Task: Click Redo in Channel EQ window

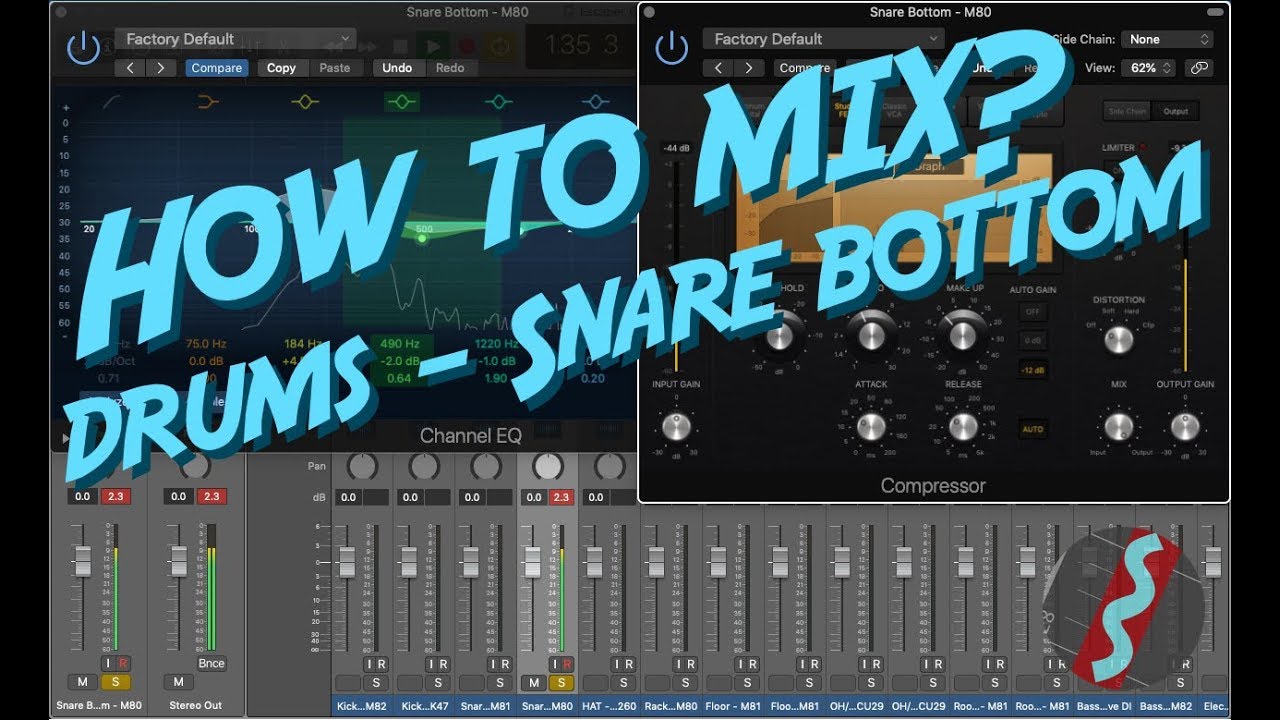Action: 450,68
